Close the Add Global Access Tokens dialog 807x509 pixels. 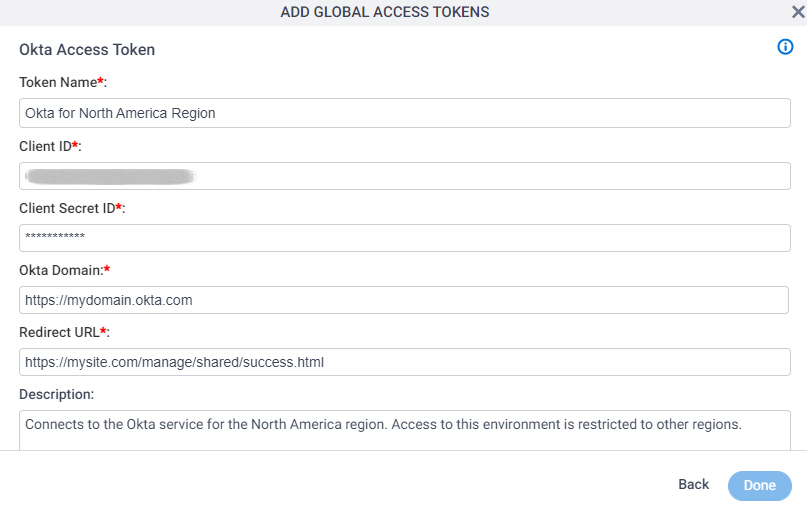(798, 11)
